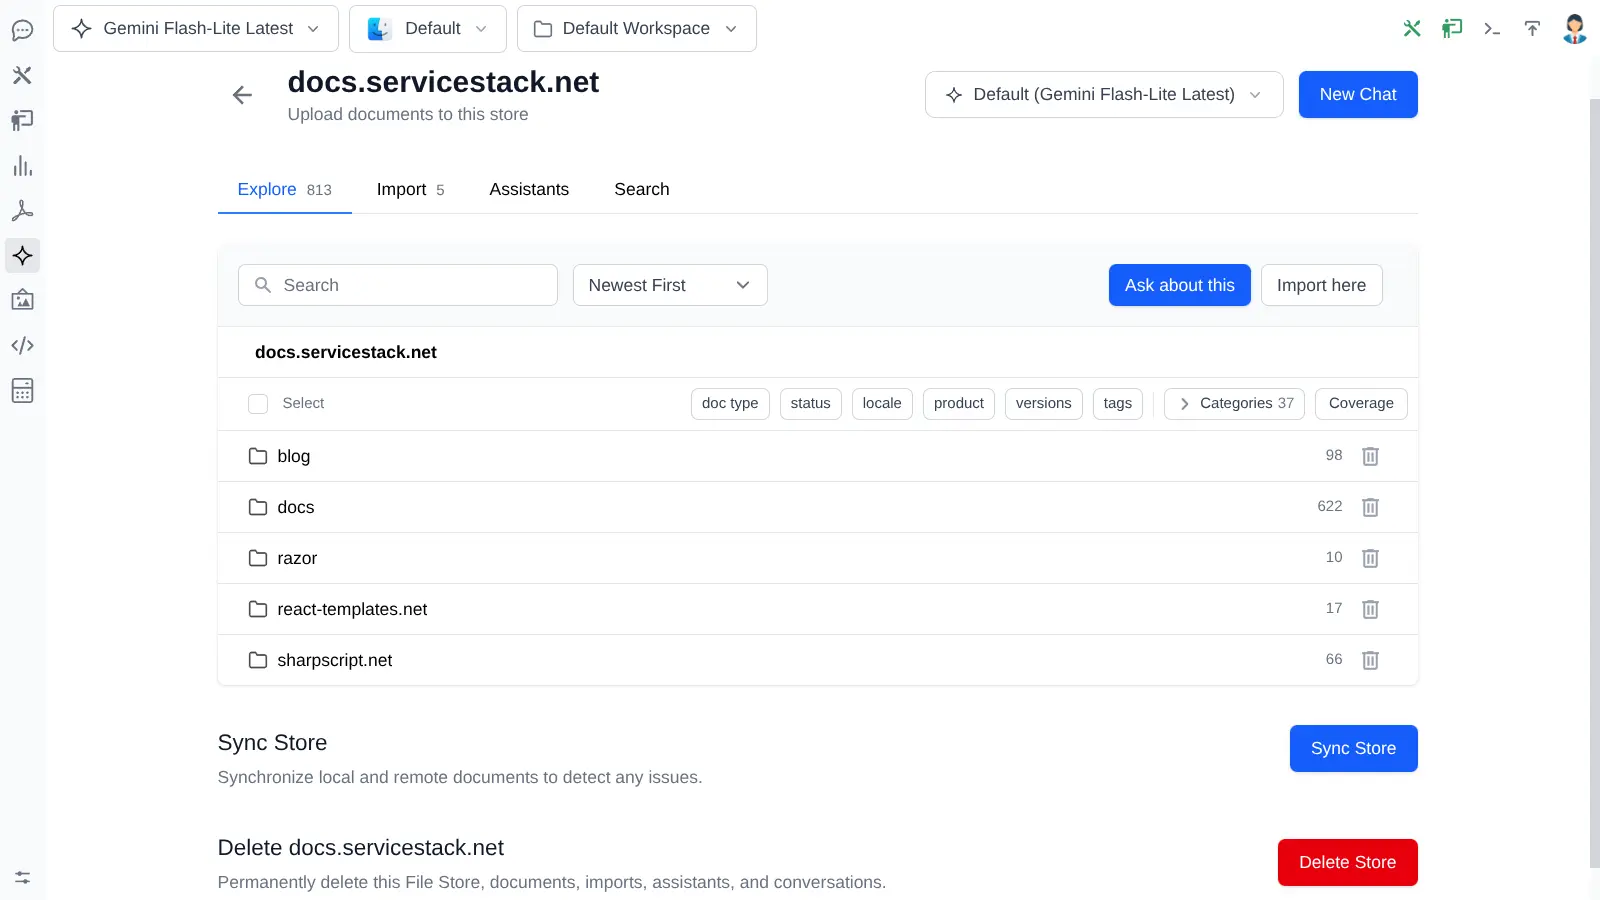Viewport: 1600px width, 900px height.
Task: Open the user avatar menu
Action: click(x=1575, y=28)
